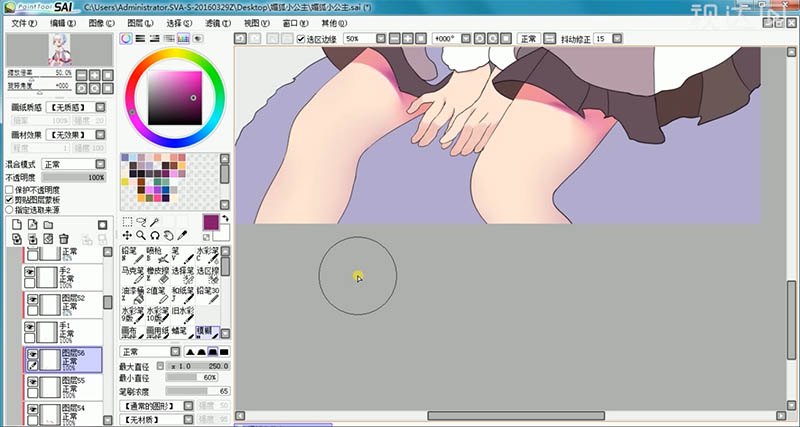Toggle 选区边缘 checkbox in toolbar
Screen dimensions: 800x427
tap(301, 39)
